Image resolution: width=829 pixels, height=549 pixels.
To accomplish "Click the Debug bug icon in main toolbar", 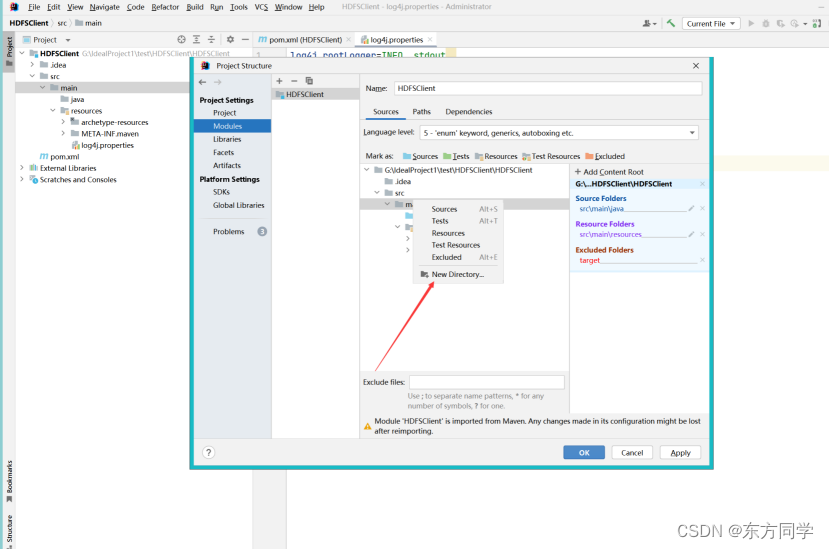I will [x=766, y=23].
